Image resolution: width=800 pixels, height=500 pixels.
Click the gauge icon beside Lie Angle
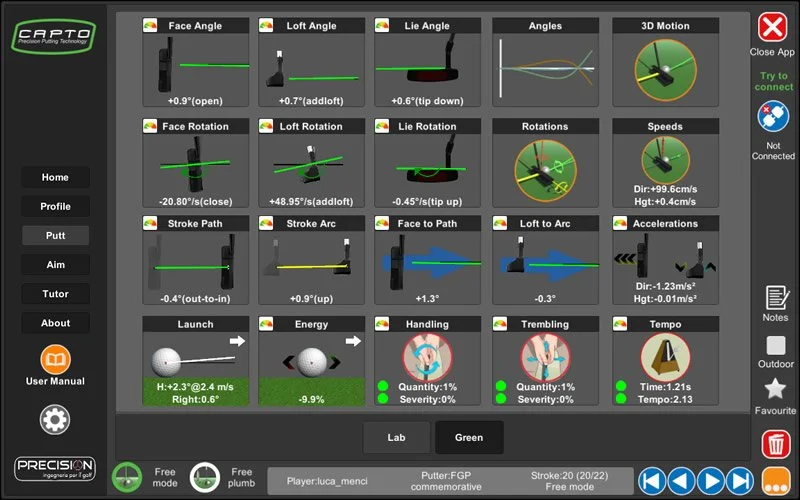coord(382,26)
